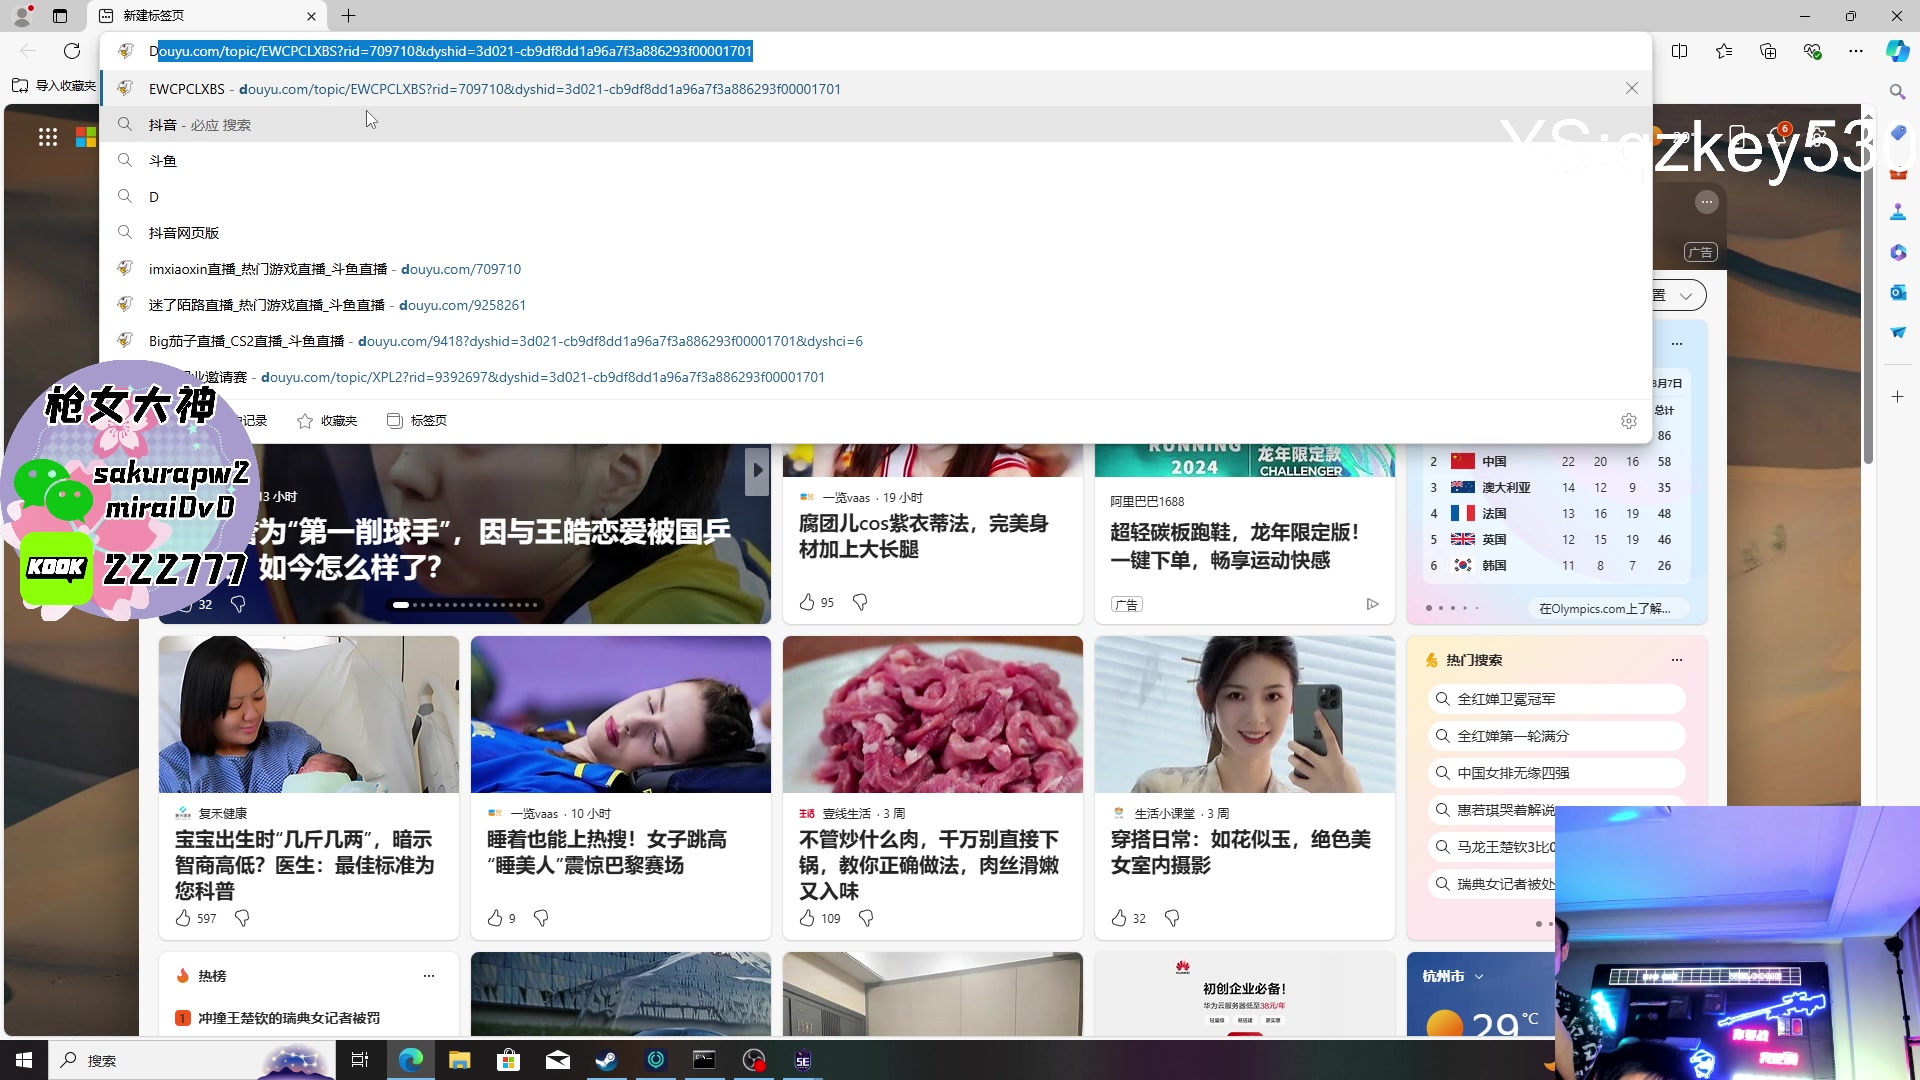Image resolution: width=1920 pixels, height=1080 pixels.
Task: Open the 宝宝出生时 article title
Action: [304, 865]
